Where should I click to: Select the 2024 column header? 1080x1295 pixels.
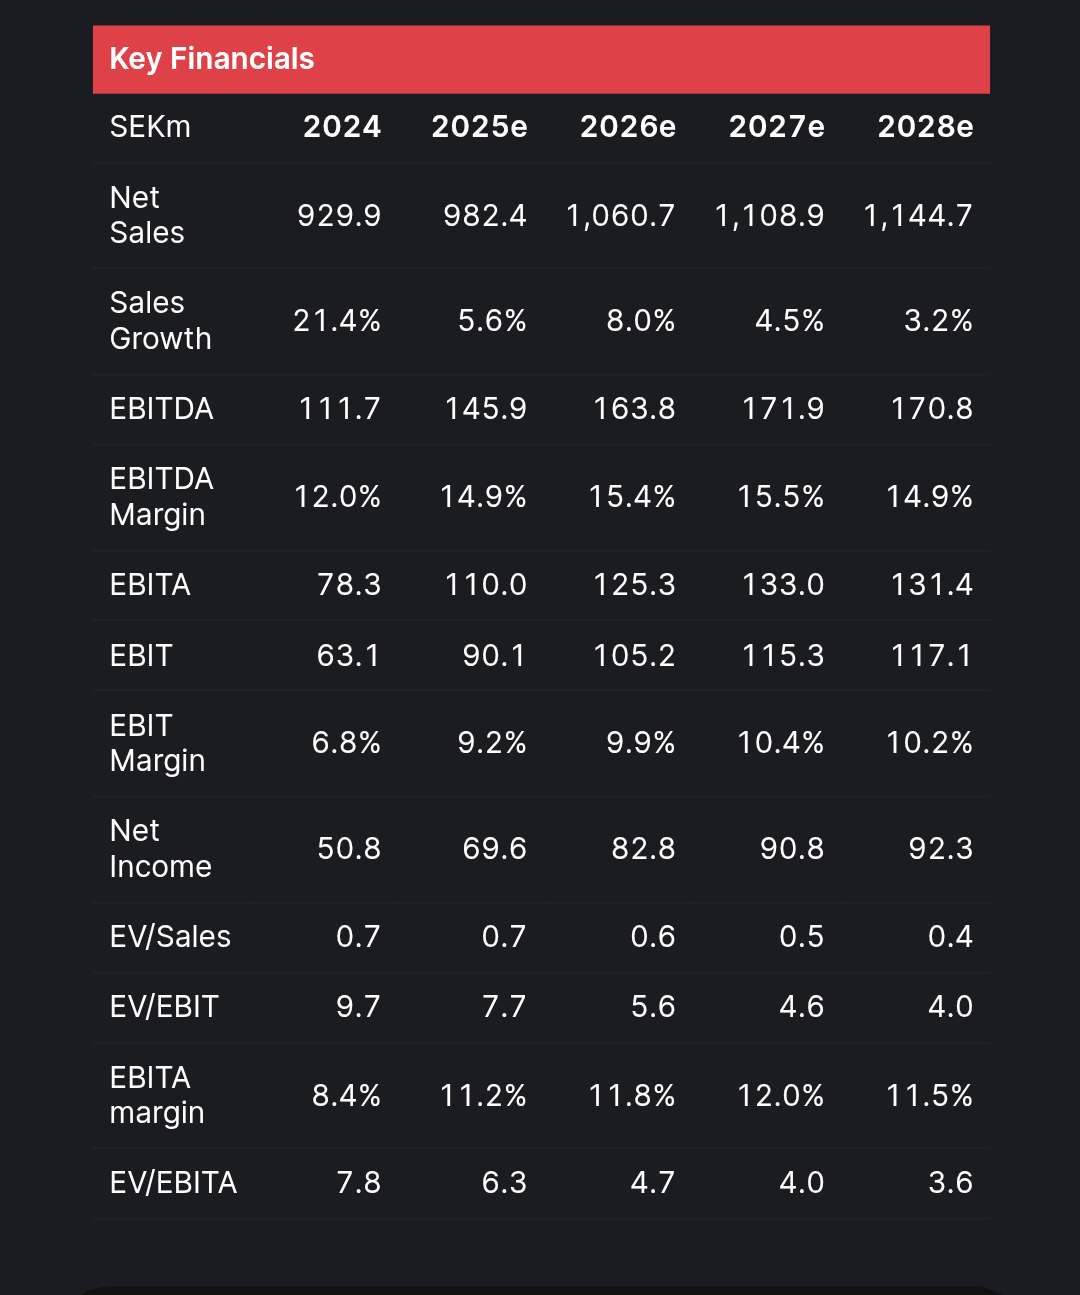[342, 127]
